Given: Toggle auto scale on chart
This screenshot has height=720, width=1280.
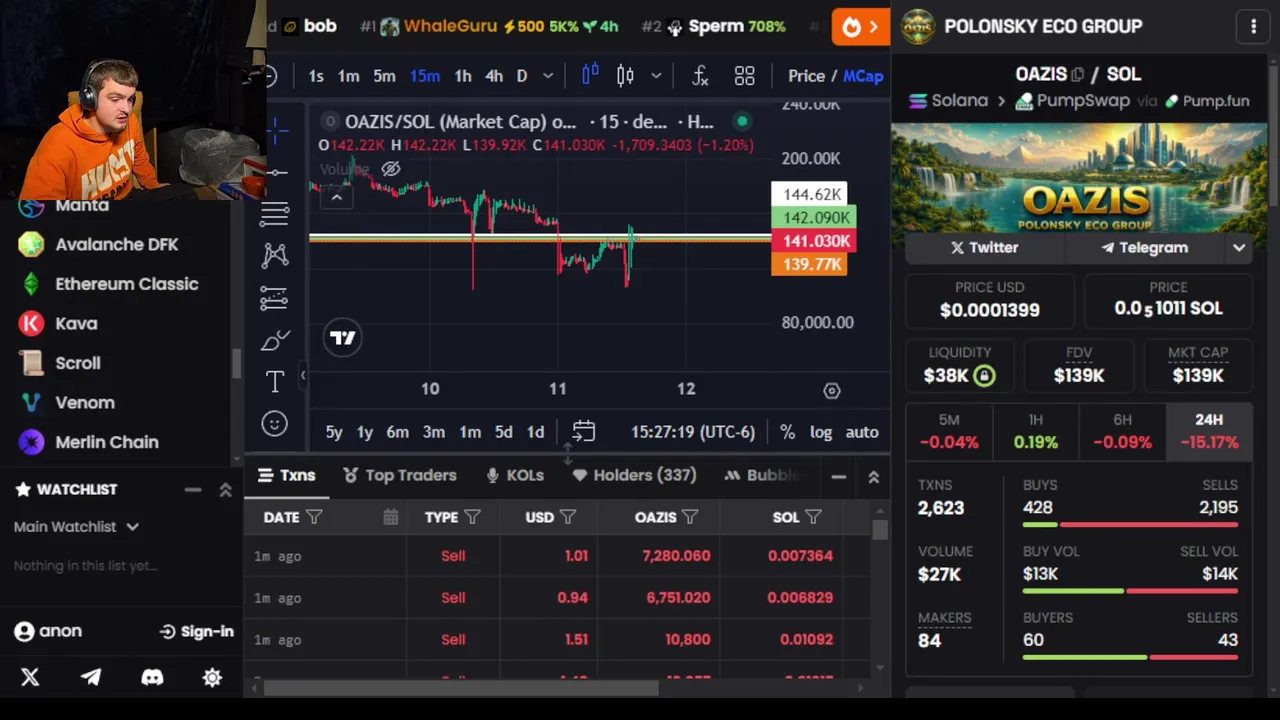Looking at the screenshot, I should pyautogui.click(x=862, y=432).
